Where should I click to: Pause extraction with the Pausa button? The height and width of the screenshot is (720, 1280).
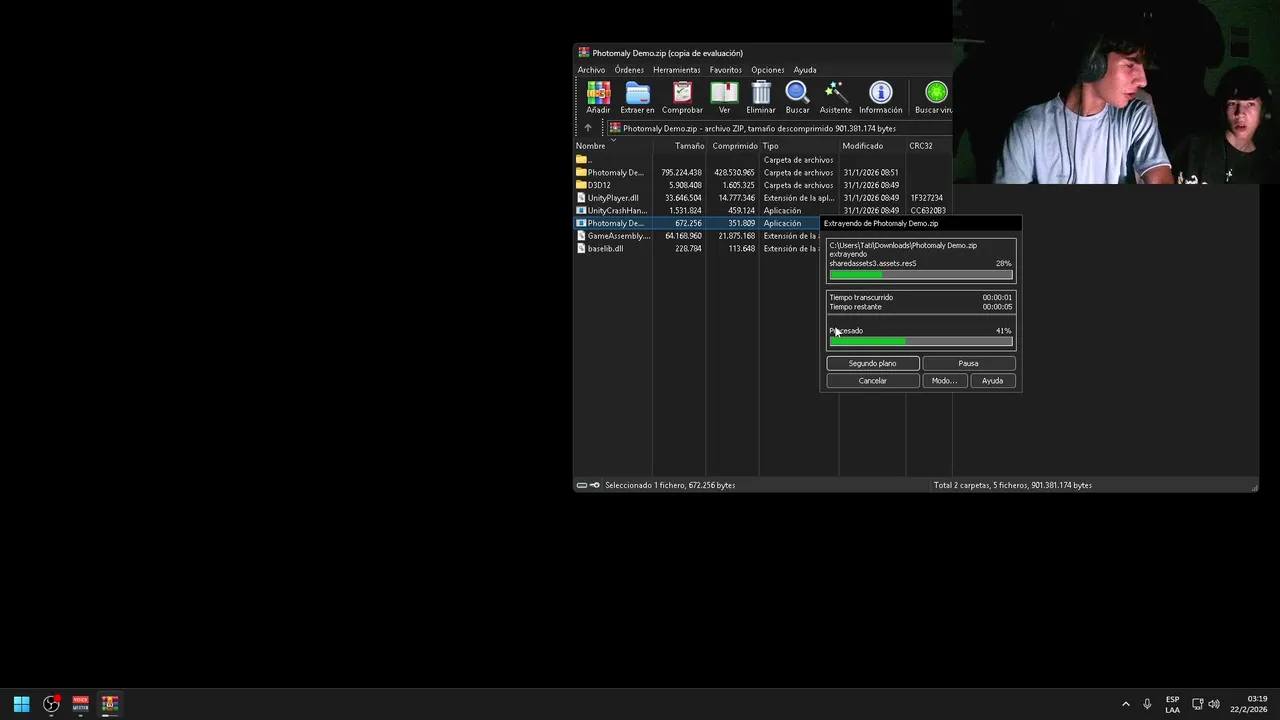968,364
